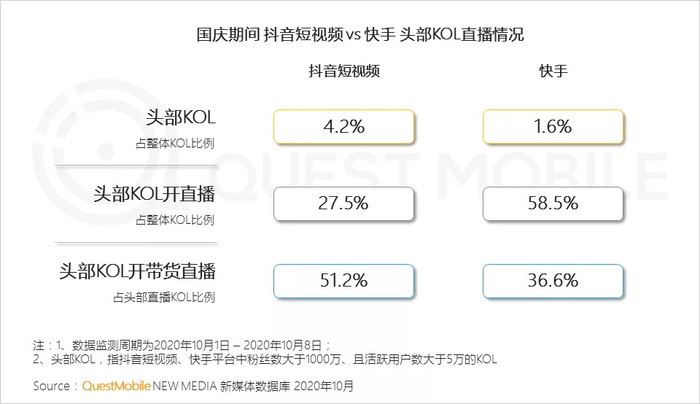700x404 pixels.
Task: Click the 51.2% commerce livestream box
Action: coord(344,281)
